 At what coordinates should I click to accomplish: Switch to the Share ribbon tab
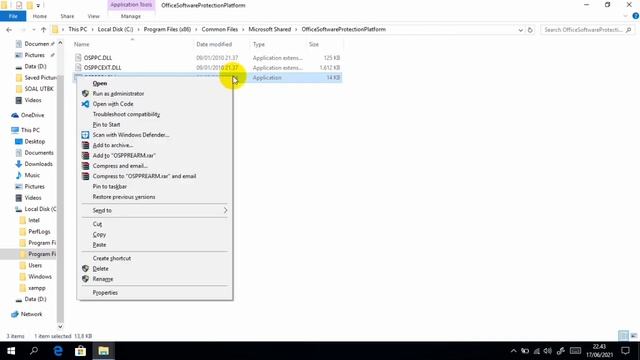click(x=67, y=16)
